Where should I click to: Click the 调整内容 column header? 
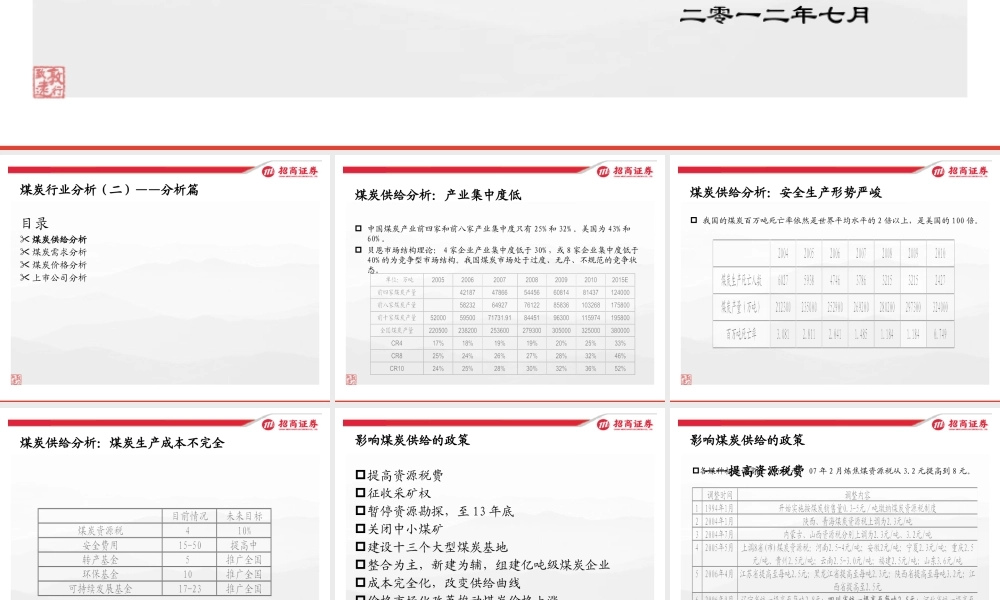tap(857, 495)
